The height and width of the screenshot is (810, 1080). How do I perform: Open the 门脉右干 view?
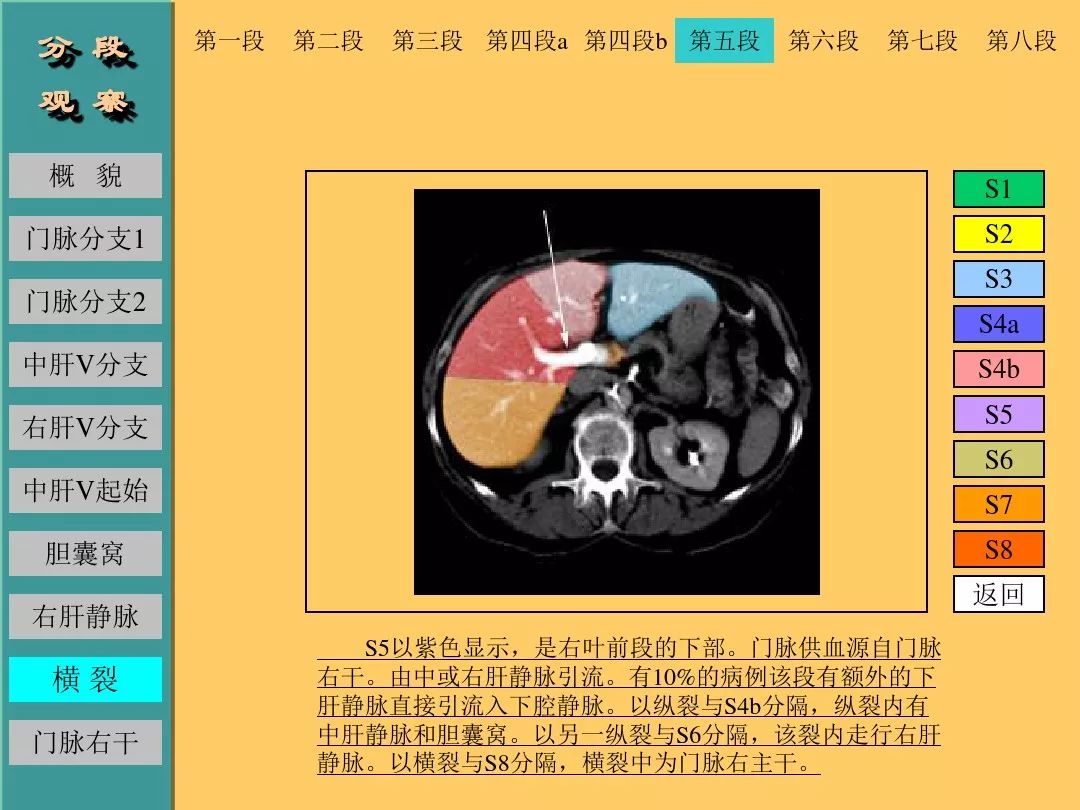(85, 743)
